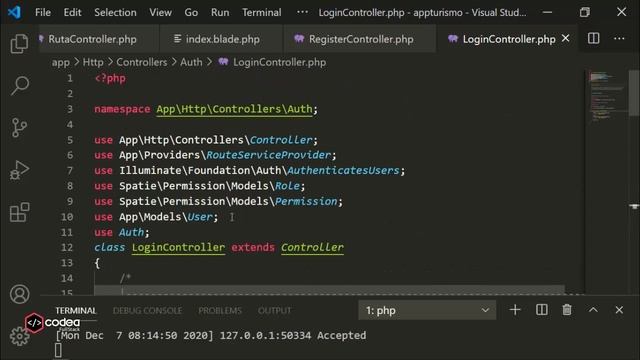Open the Edit menu
This screenshot has height=360, width=640.
(x=72, y=12)
